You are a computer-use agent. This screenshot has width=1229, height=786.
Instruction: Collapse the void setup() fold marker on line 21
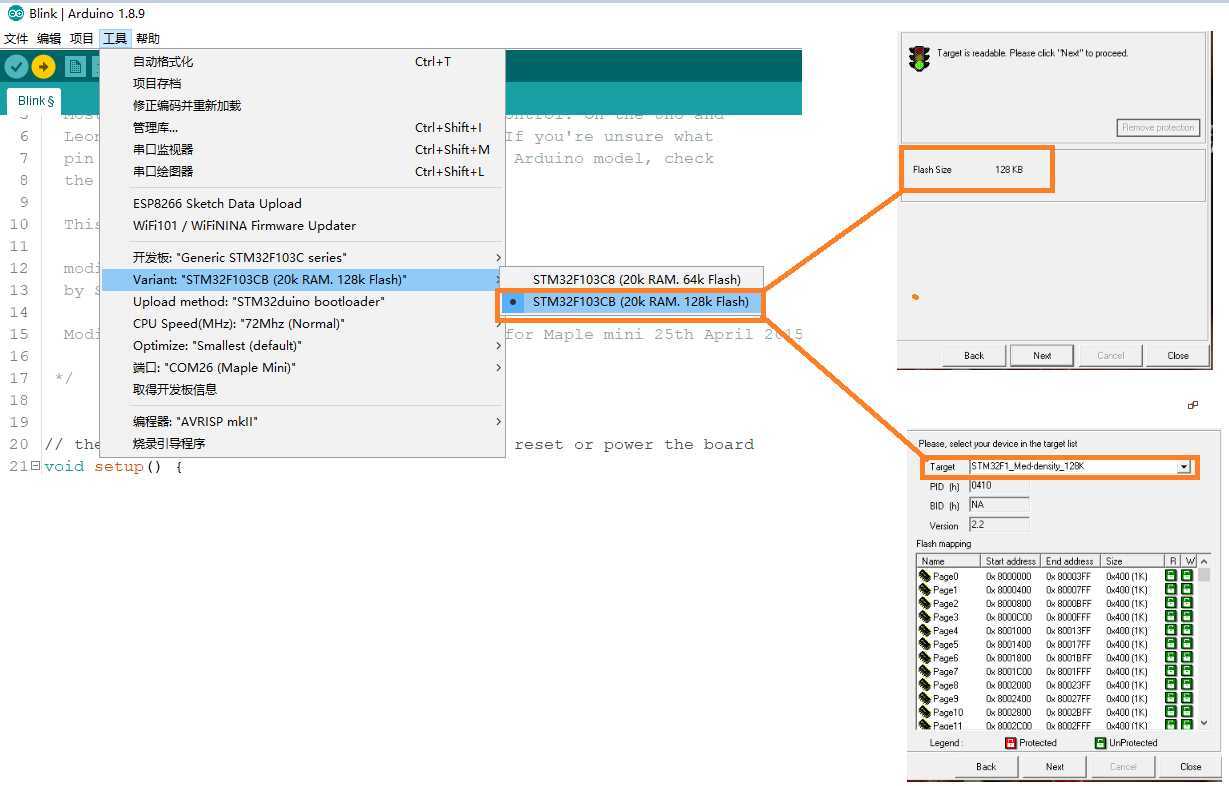click(36, 466)
